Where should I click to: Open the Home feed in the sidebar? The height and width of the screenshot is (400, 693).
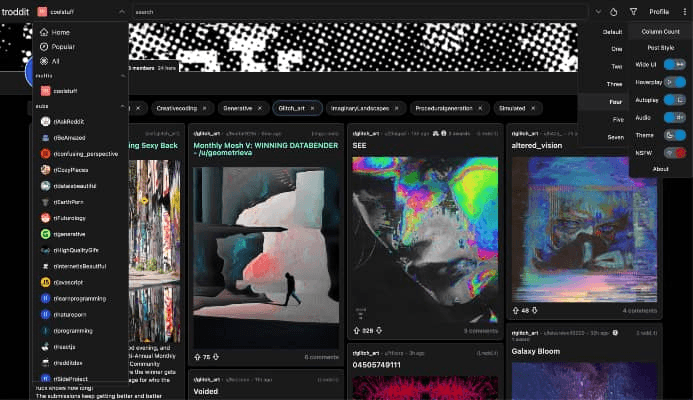point(55,32)
